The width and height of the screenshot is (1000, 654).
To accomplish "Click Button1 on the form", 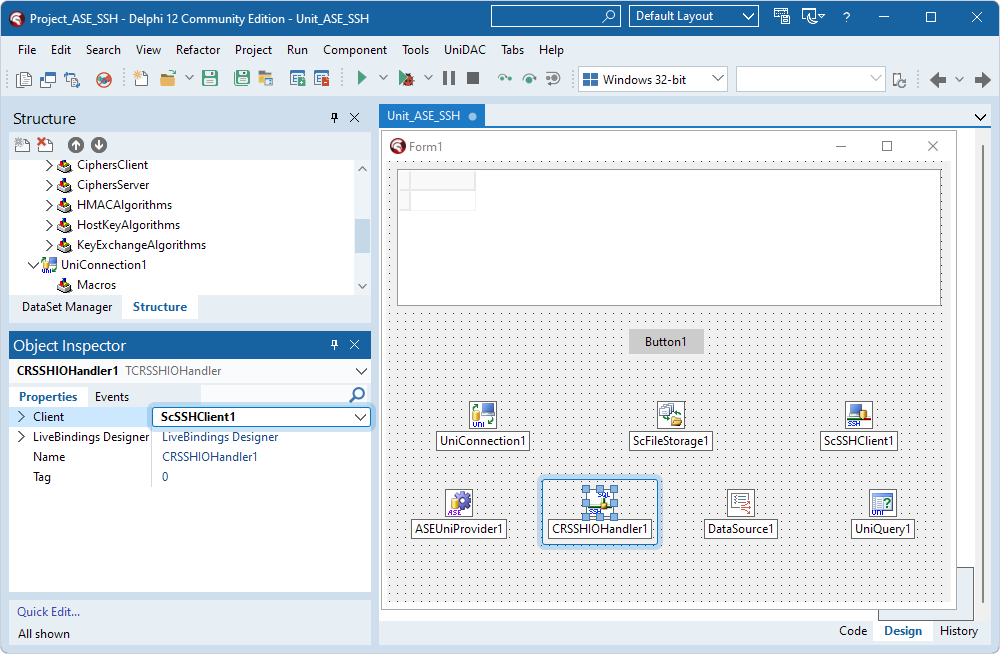I will pos(666,341).
